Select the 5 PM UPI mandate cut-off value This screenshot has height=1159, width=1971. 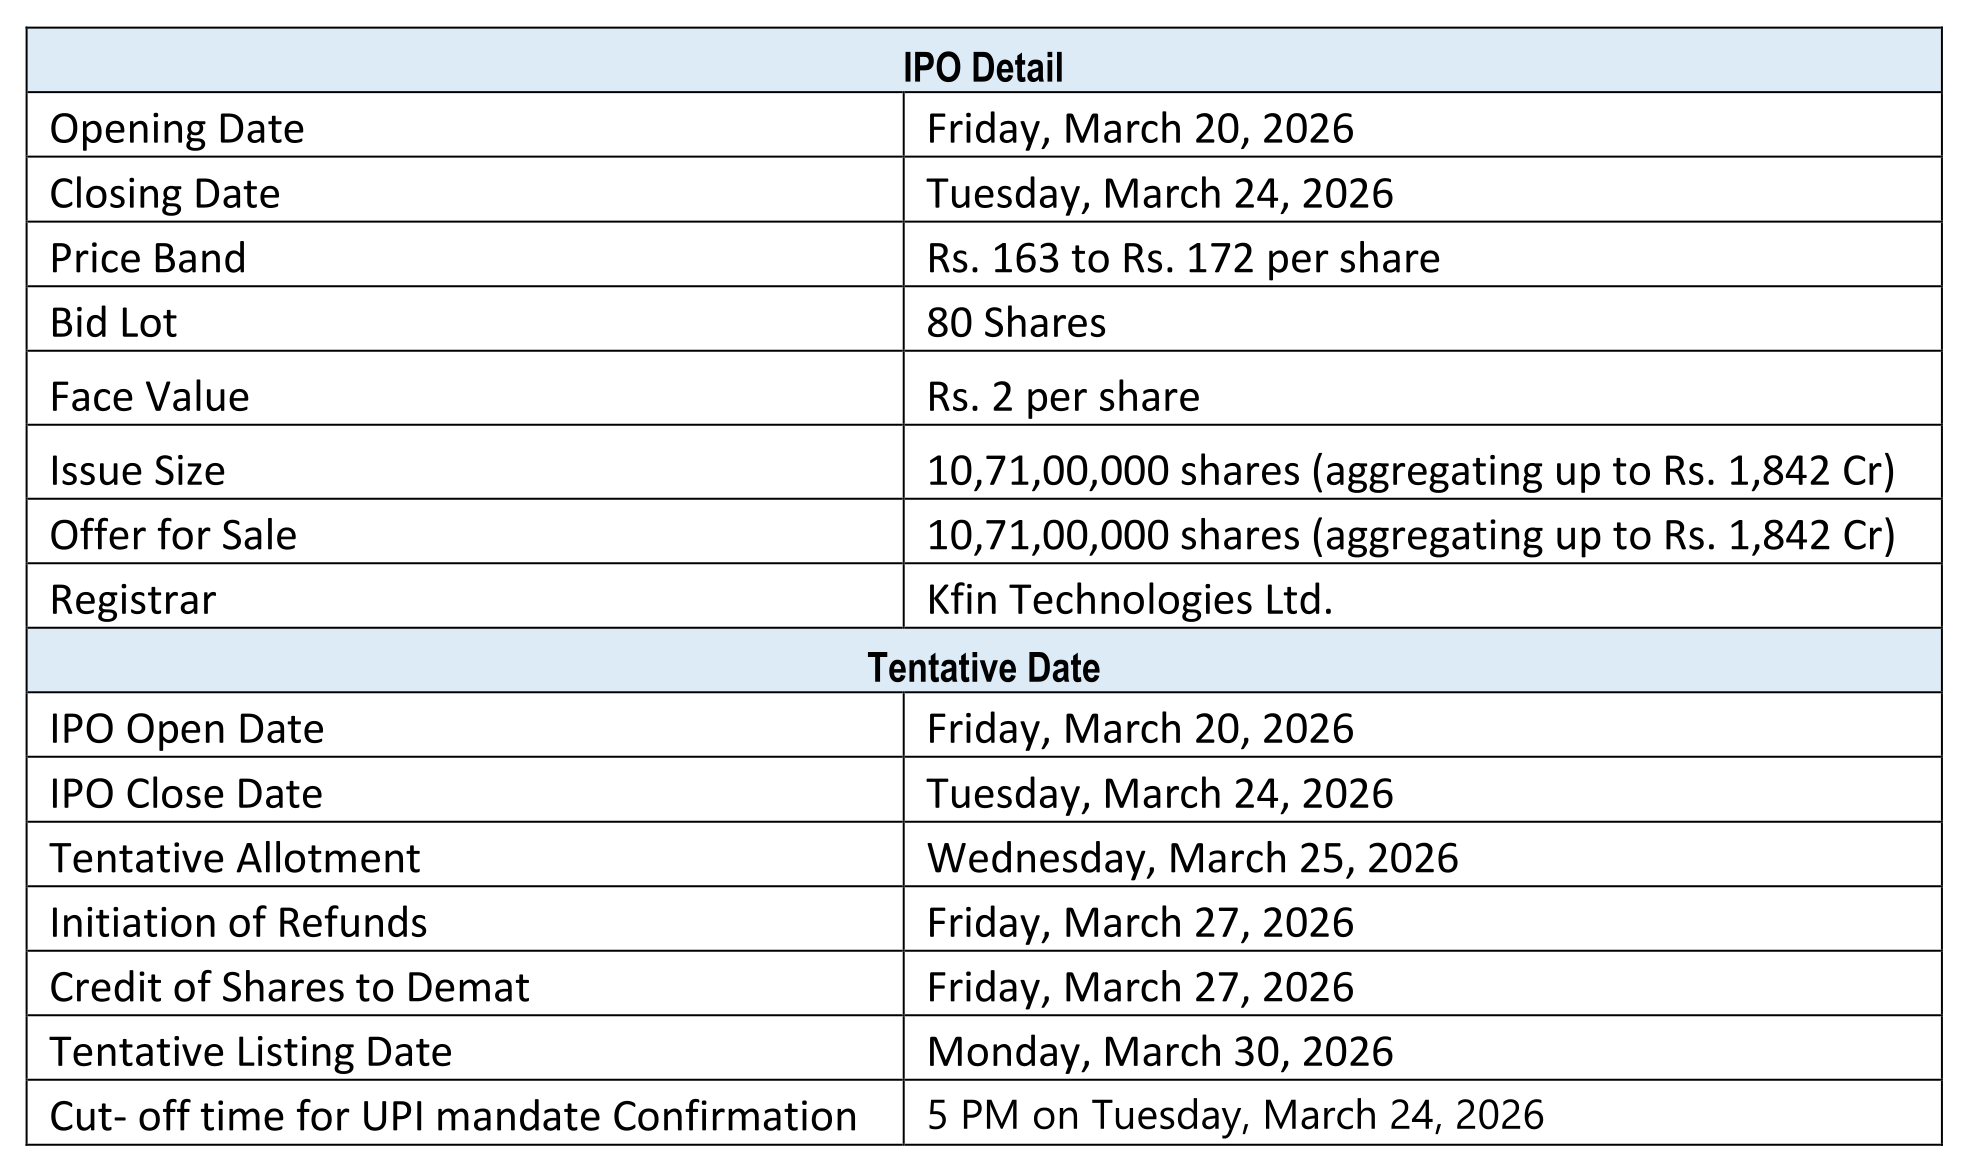tap(1235, 1115)
